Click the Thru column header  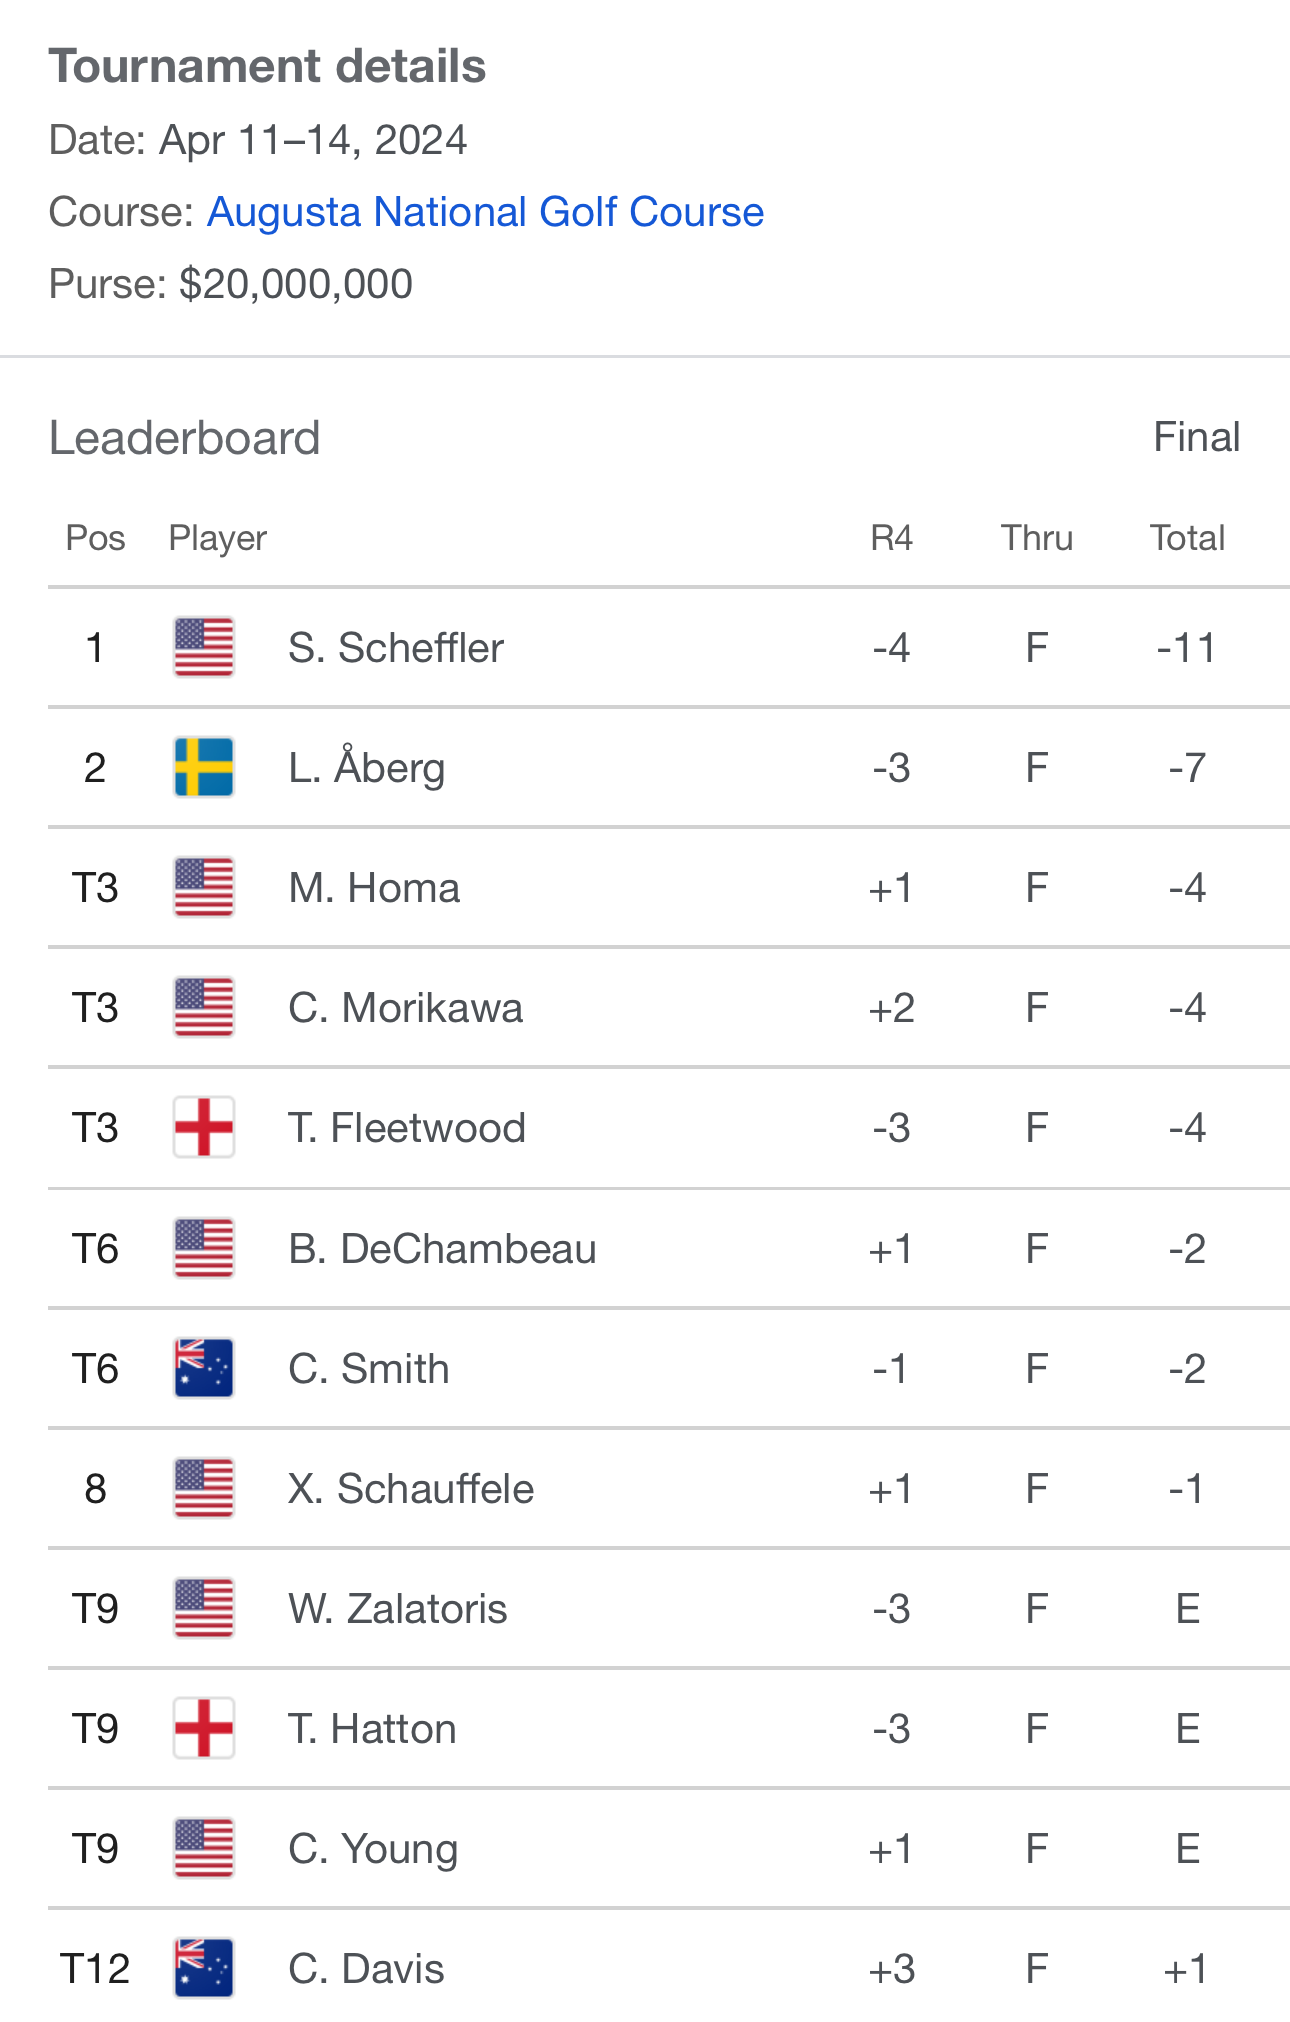pyautogui.click(x=1037, y=538)
